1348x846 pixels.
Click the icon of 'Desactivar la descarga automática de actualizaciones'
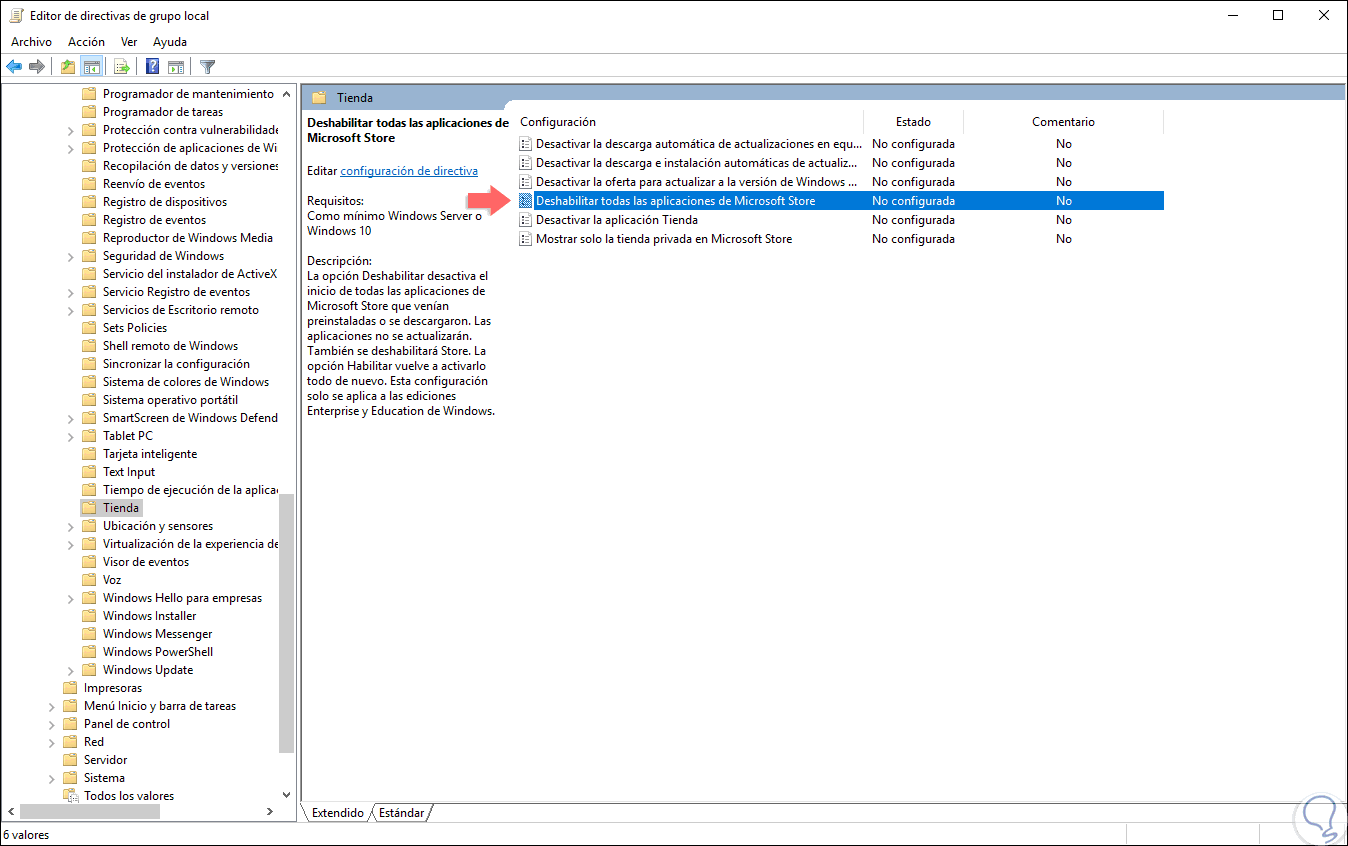(526, 144)
